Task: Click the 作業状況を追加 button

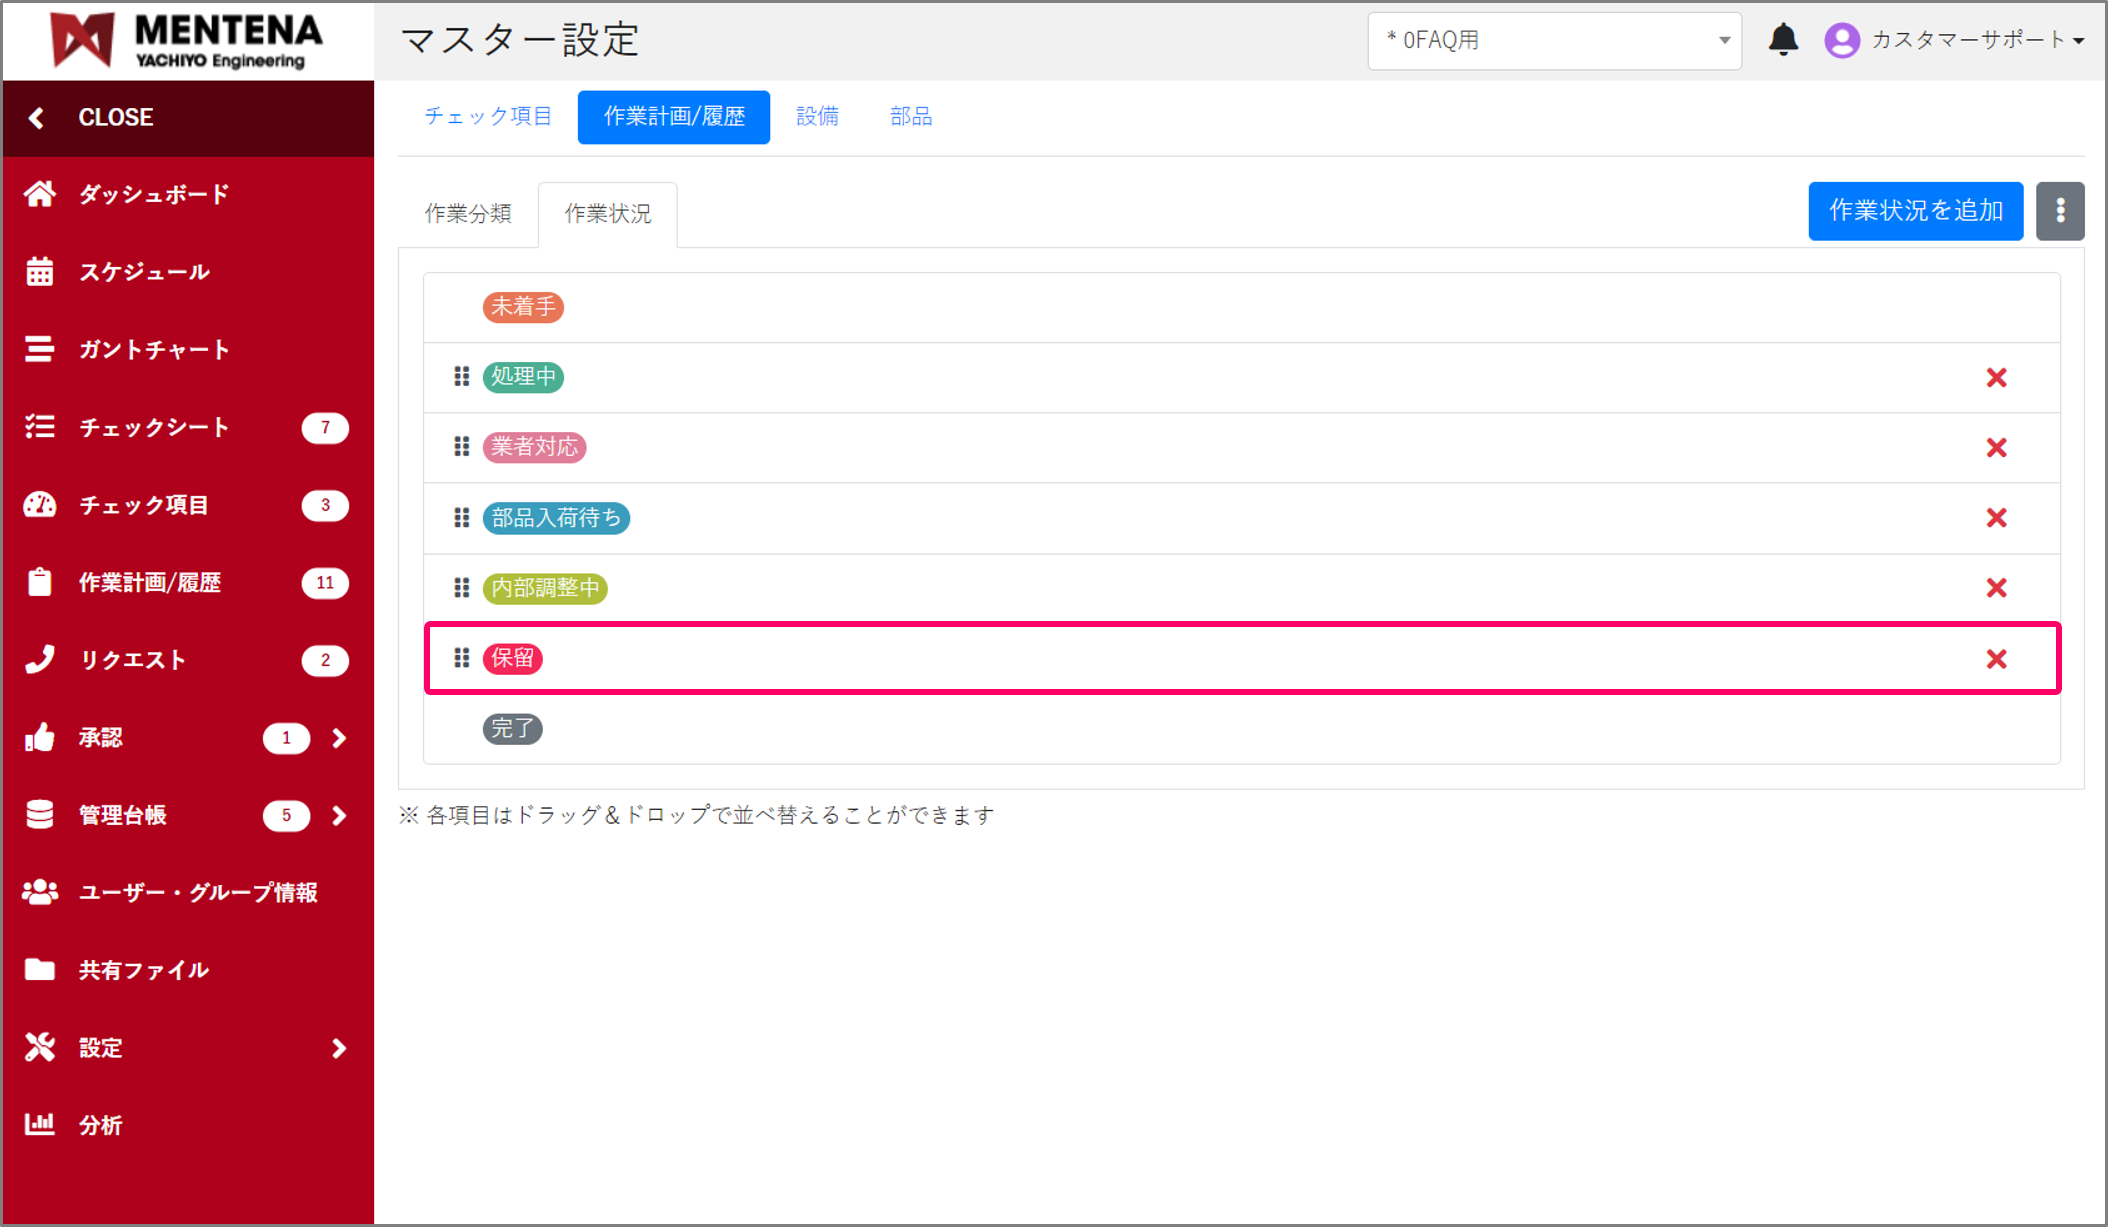Action: coord(1914,211)
